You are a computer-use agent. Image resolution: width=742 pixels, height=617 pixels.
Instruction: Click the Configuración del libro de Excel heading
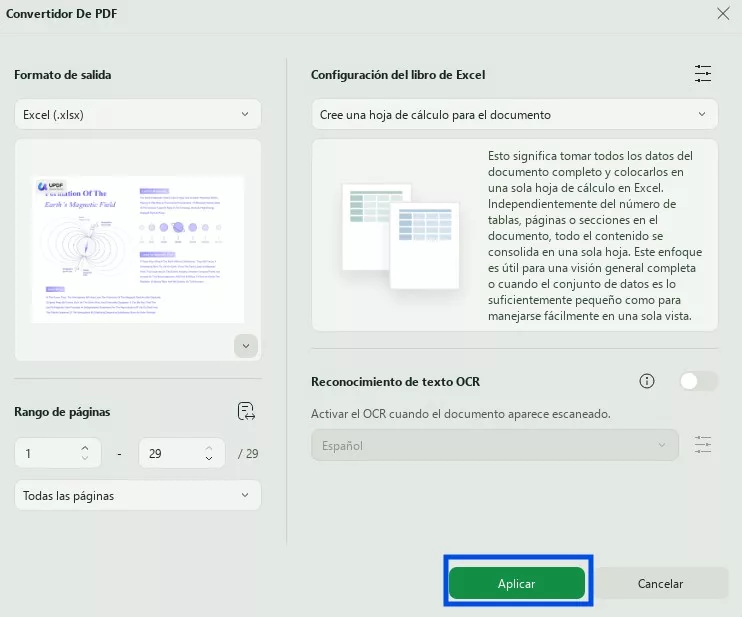398,75
